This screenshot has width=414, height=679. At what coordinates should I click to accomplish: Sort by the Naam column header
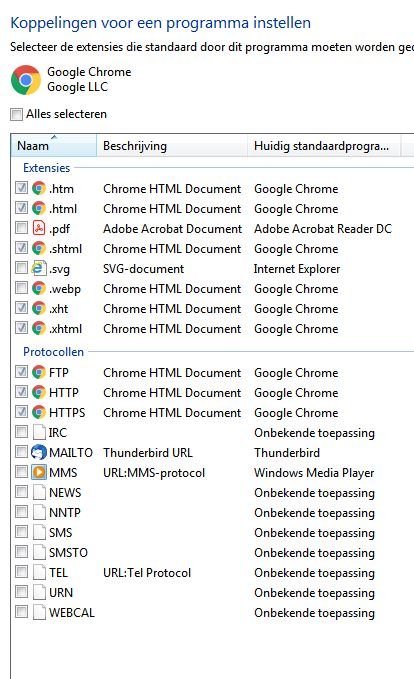(x=54, y=146)
